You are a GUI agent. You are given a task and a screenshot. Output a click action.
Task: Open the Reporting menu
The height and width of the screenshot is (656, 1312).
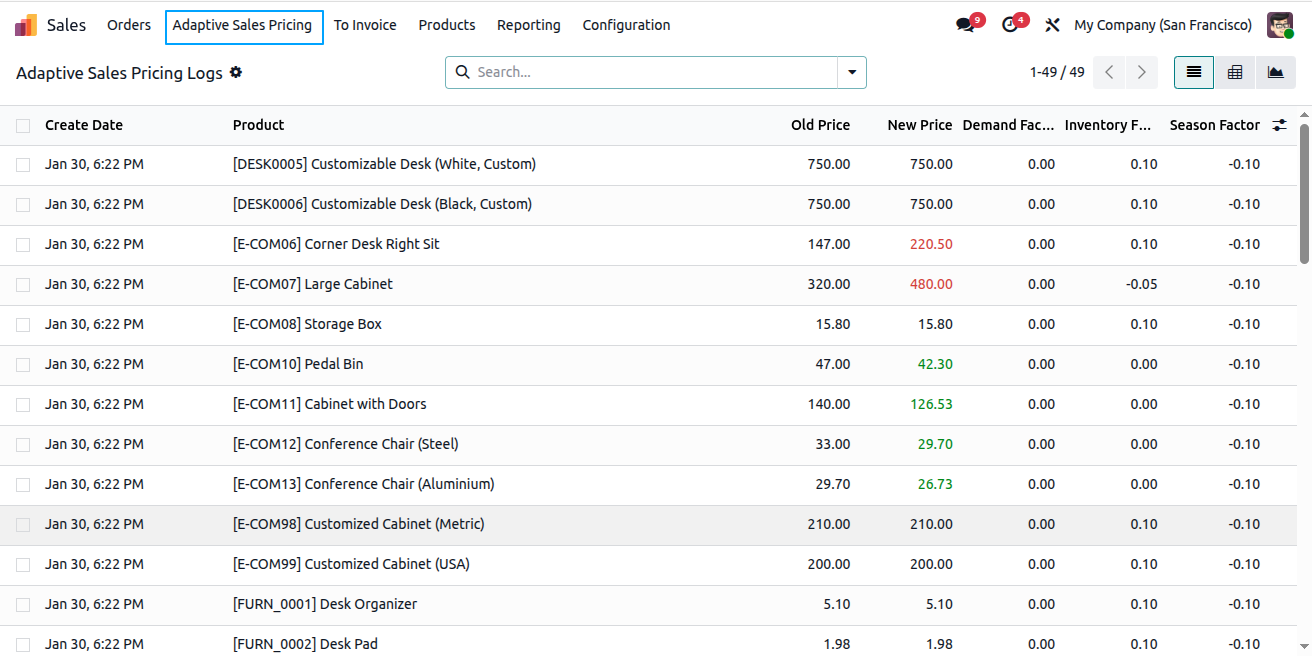pos(529,25)
